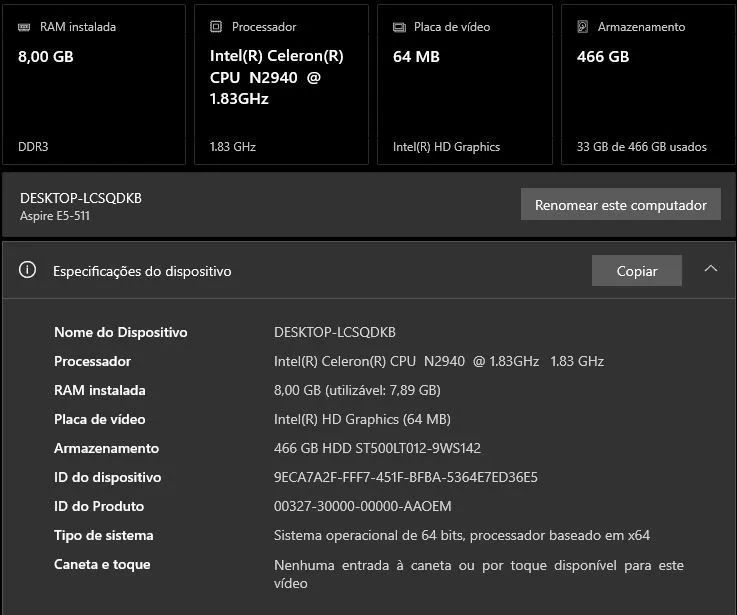Image resolution: width=737 pixels, height=615 pixels.
Task: Click Placa de vídeo label in specifications list
Action: (x=100, y=419)
